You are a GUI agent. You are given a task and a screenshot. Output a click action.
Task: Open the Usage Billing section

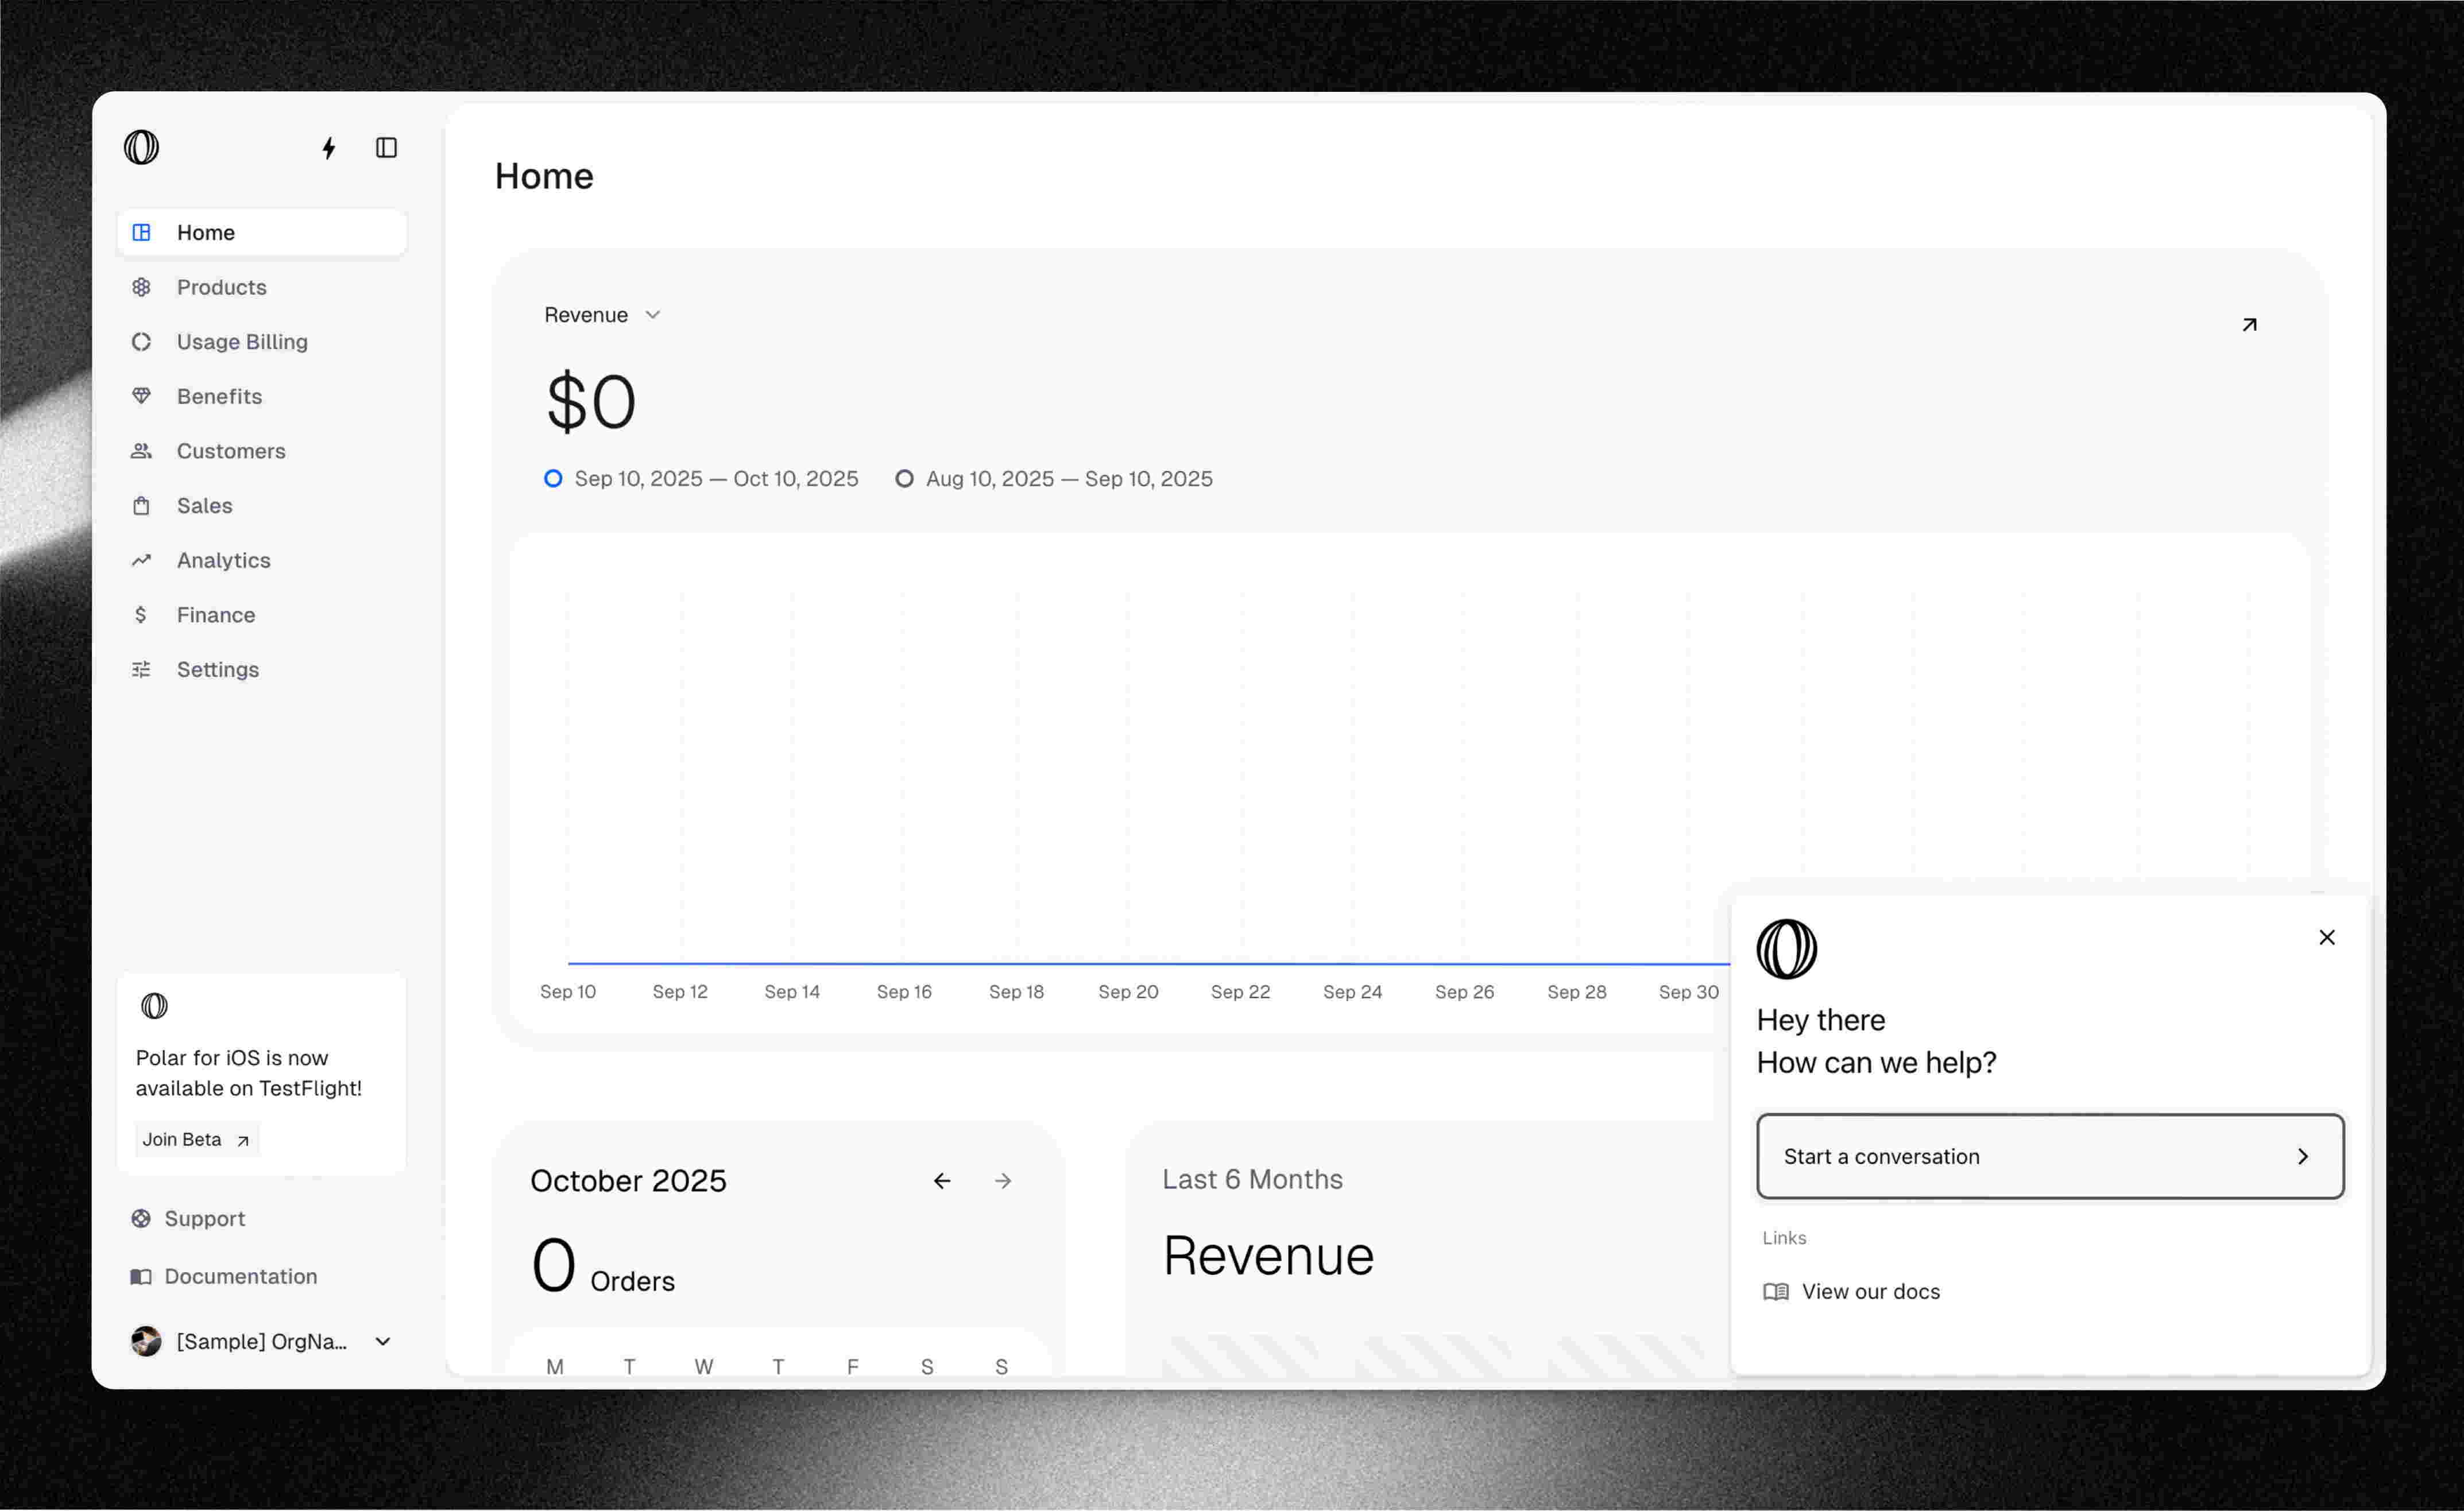[241, 342]
